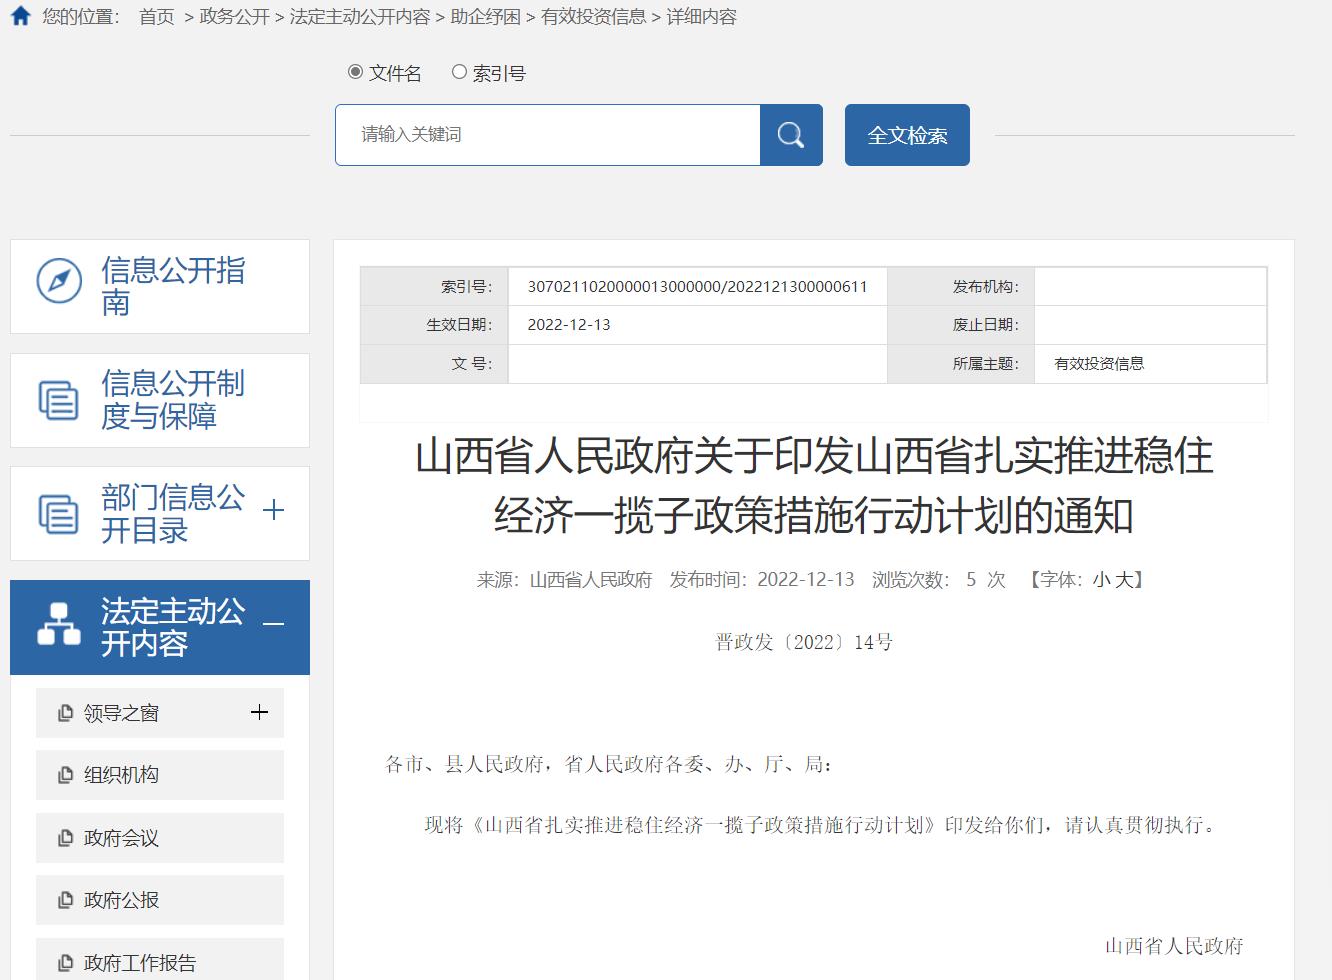
Task: Navigate to 有效投资信息 breadcrumb link
Action: point(593,17)
